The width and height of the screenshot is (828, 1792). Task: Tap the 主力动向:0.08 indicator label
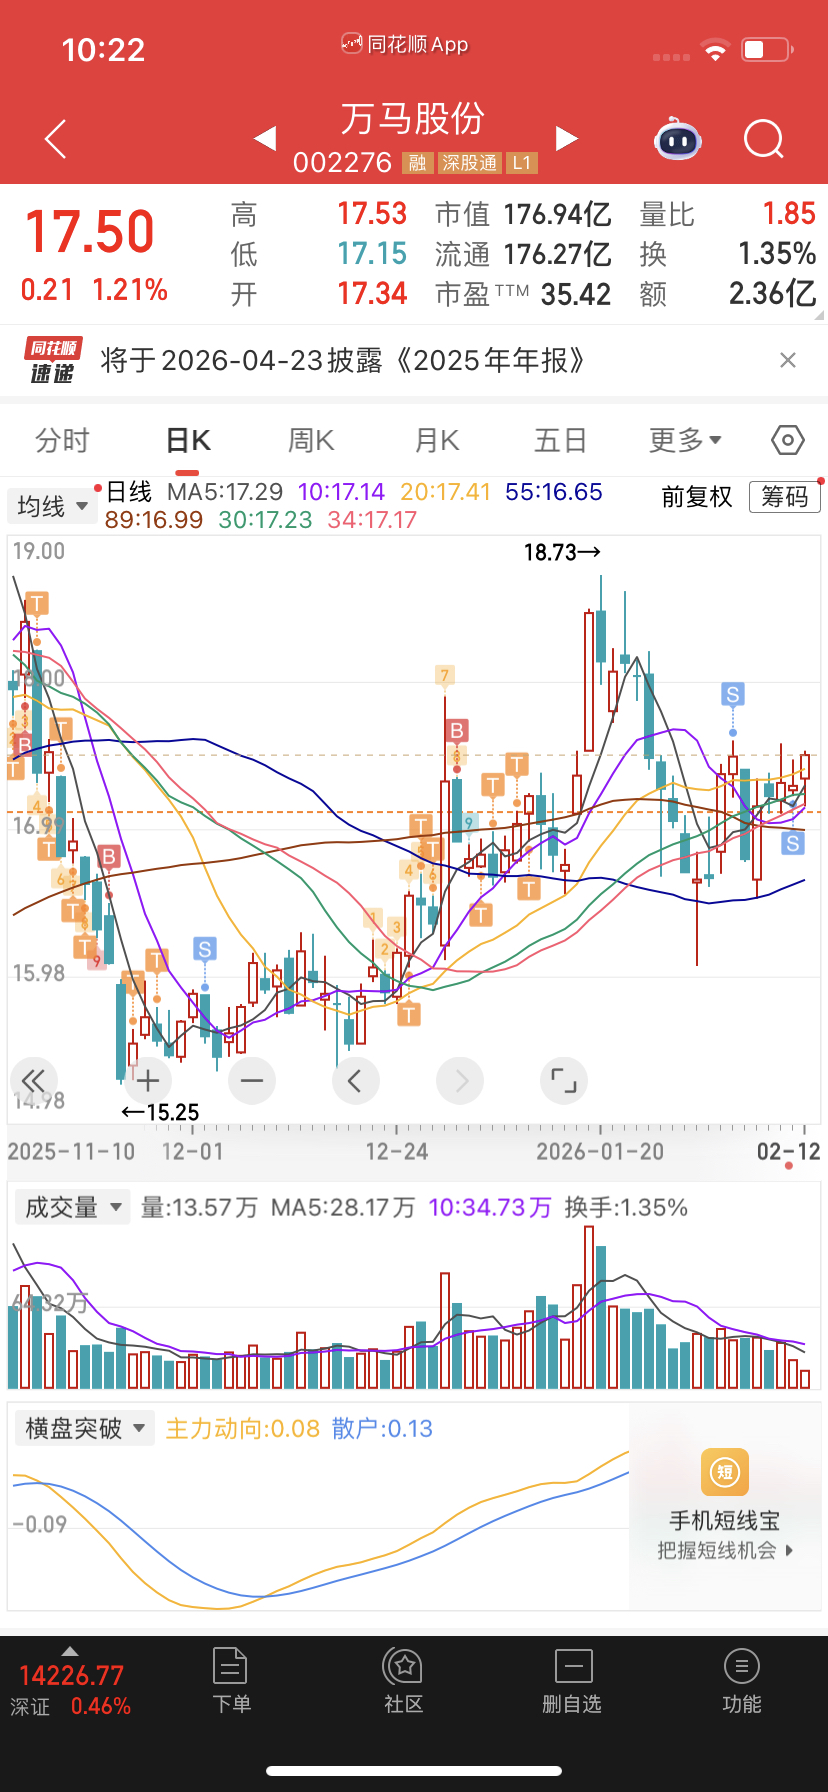pyautogui.click(x=243, y=1428)
